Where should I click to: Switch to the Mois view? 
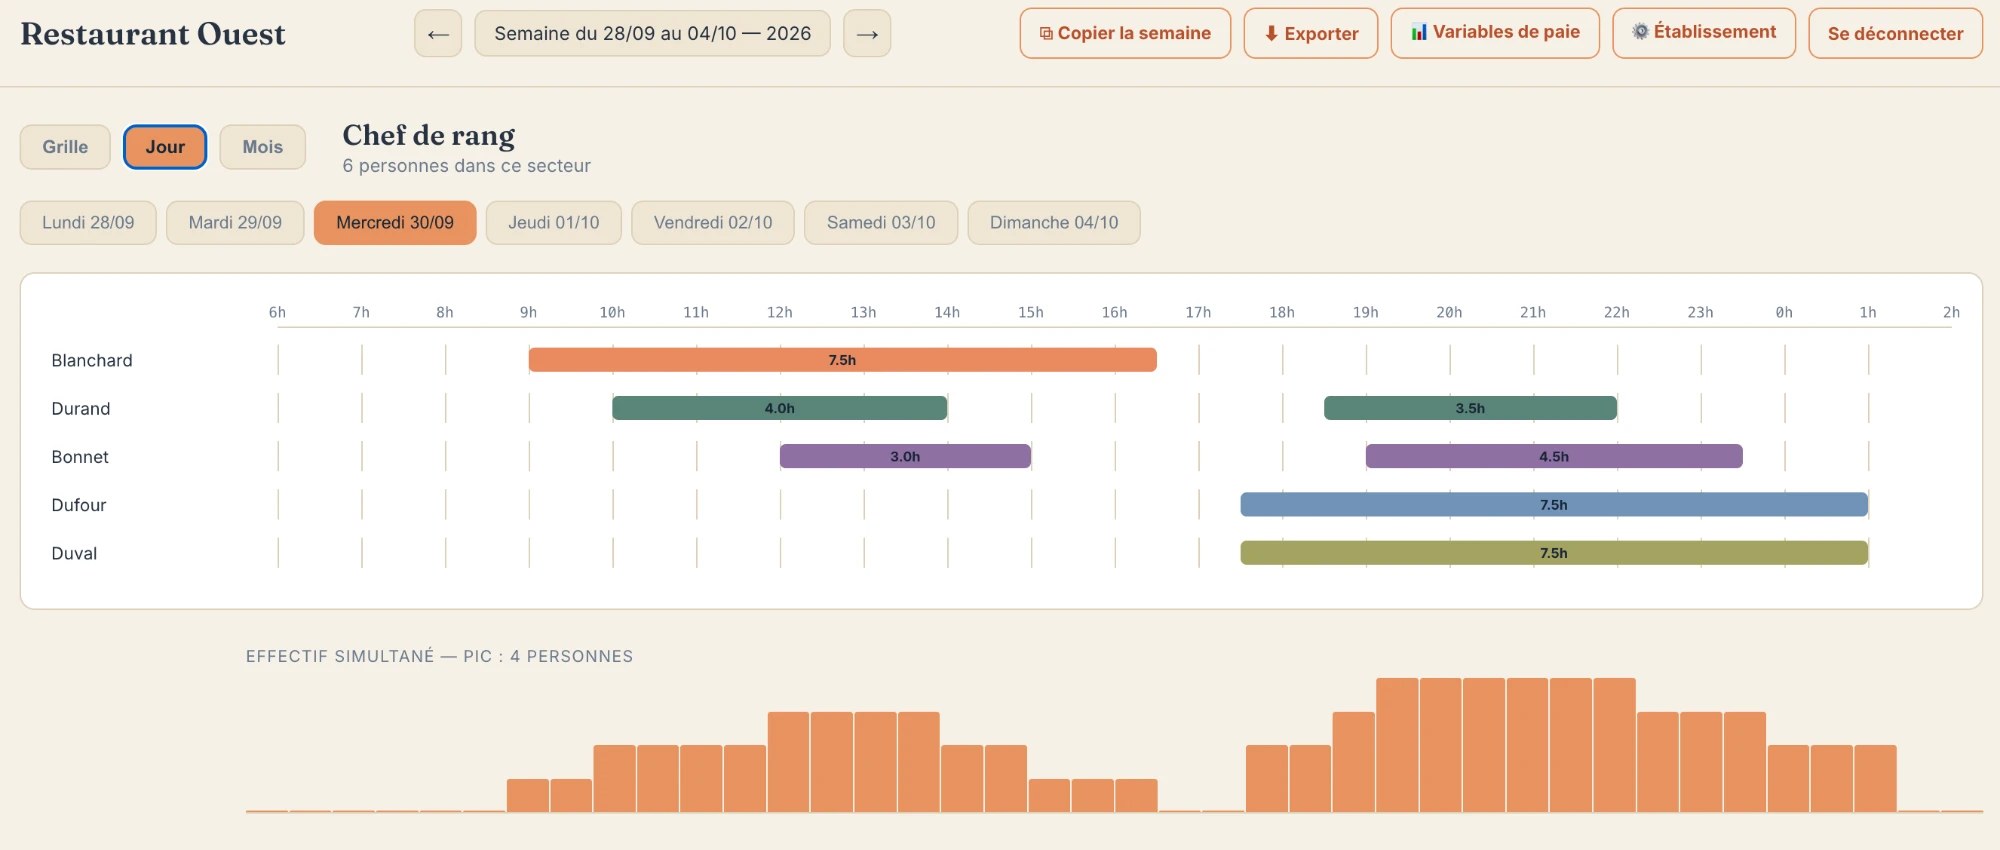pos(263,147)
